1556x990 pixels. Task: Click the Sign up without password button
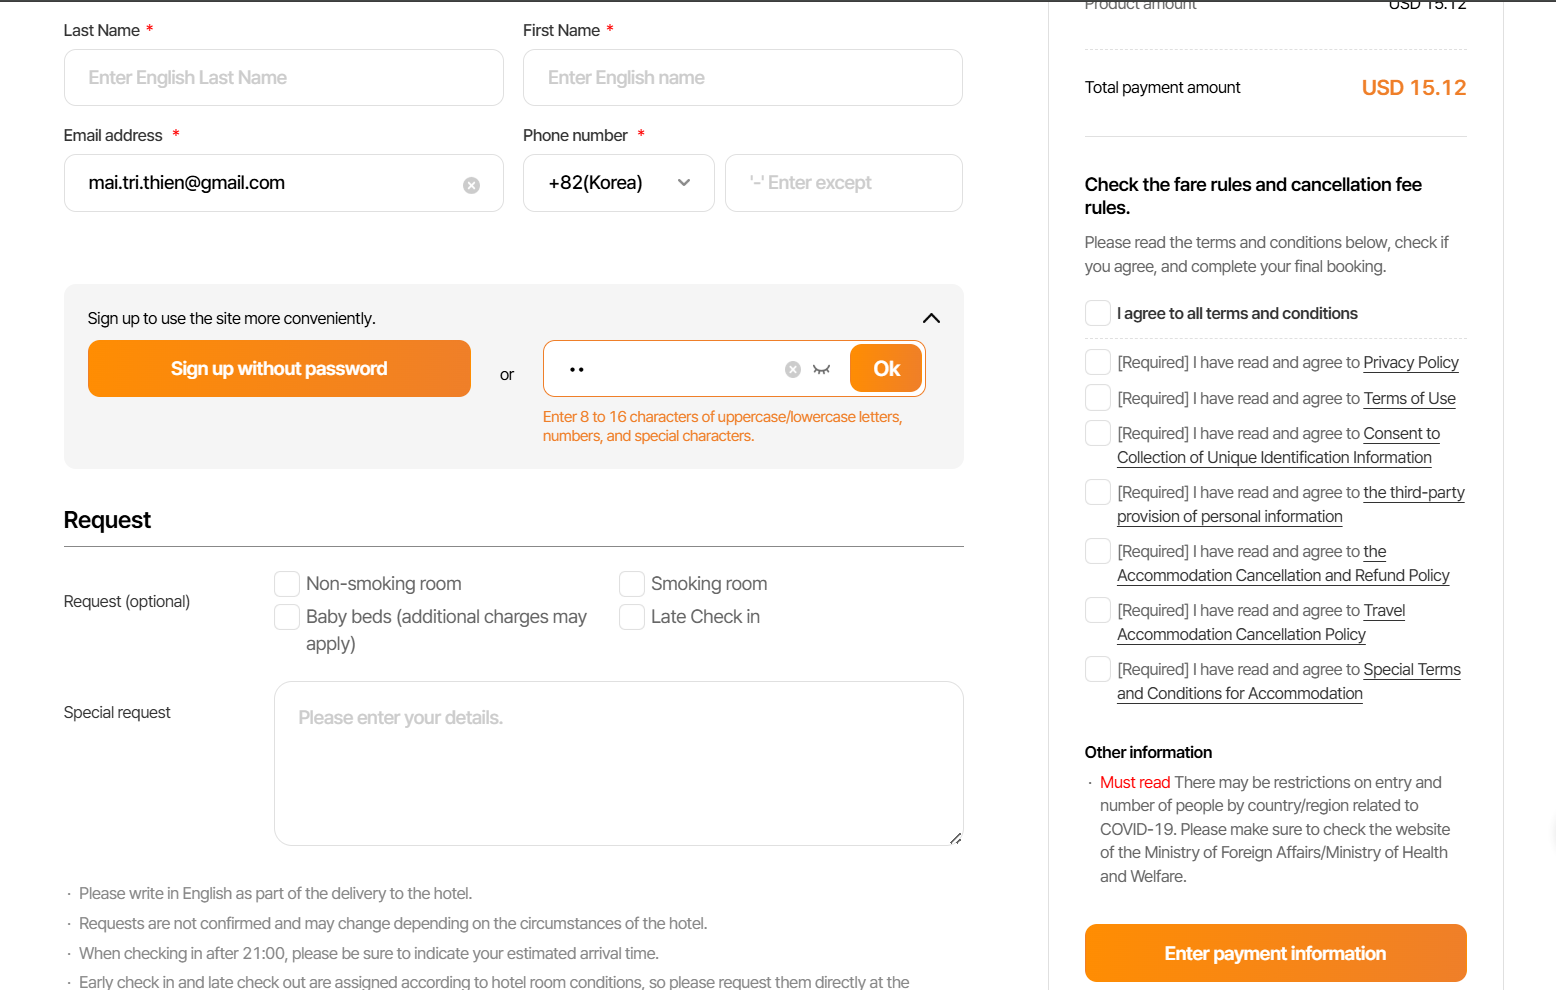tap(279, 369)
